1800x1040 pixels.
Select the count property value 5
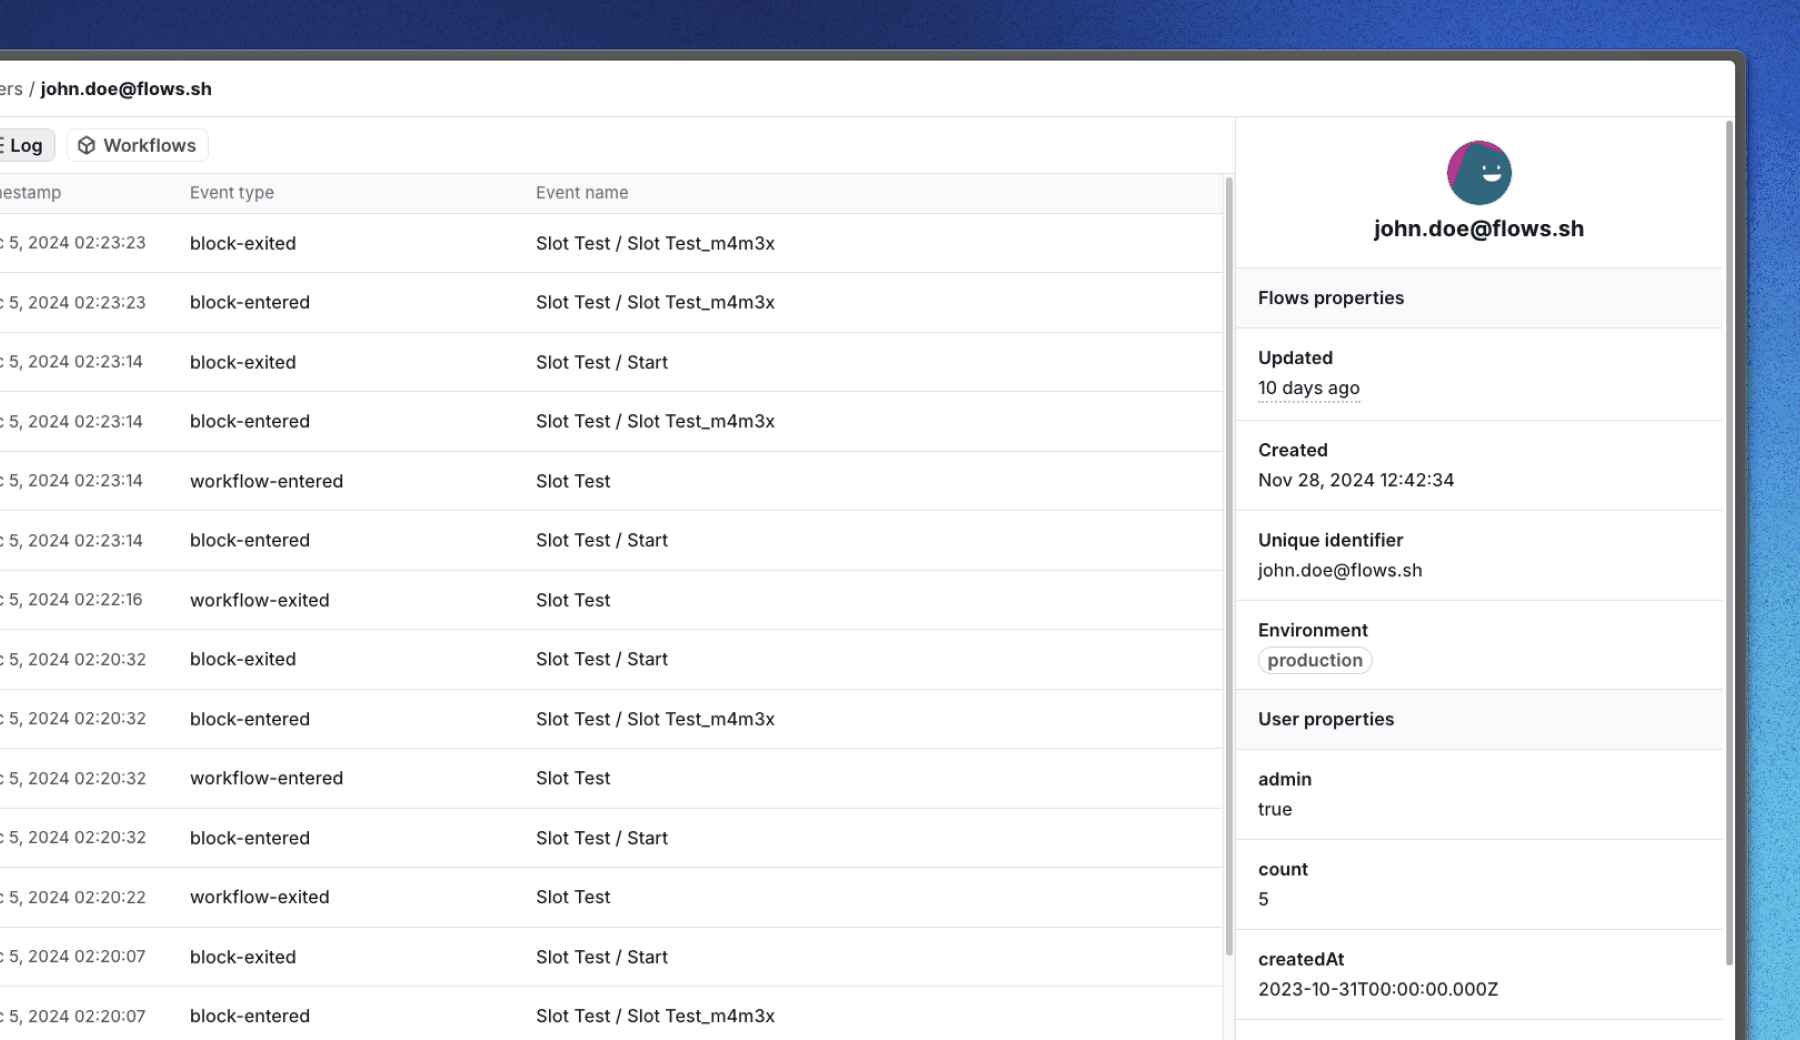tap(1263, 899)
